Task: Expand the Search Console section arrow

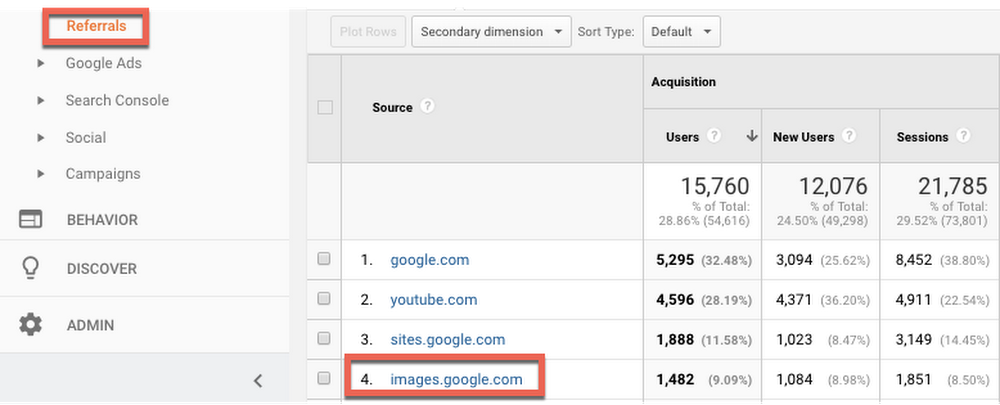Action: 41,100
